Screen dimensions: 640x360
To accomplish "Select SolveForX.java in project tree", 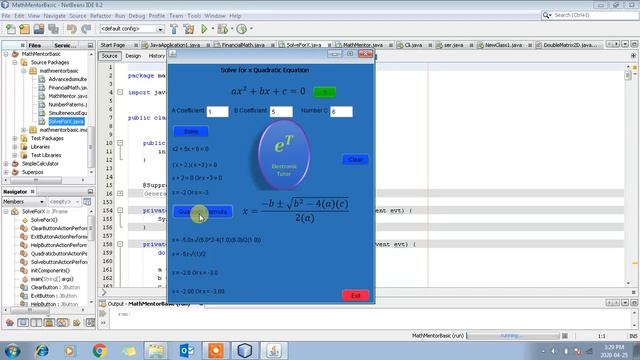I will pyautogui.click(x=66, y=122).
